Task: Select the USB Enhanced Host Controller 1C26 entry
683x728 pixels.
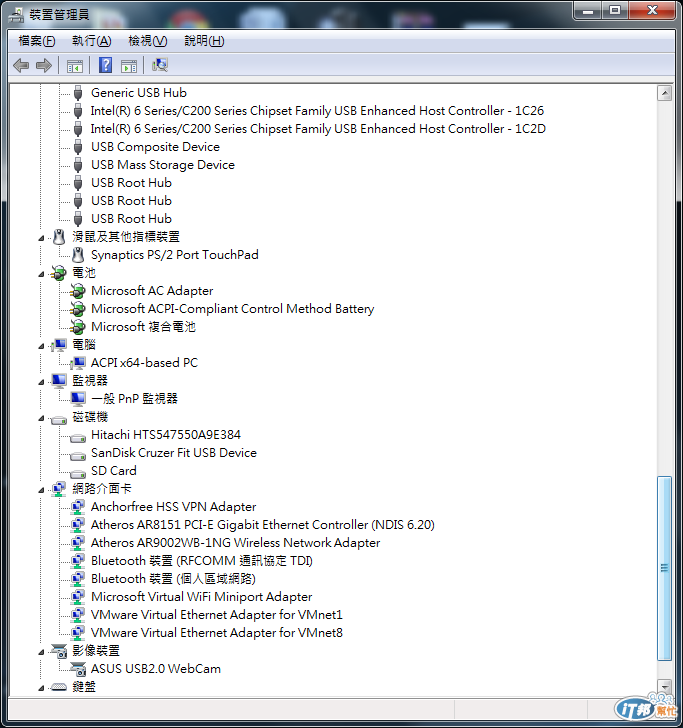Action: tap(317, 111)
